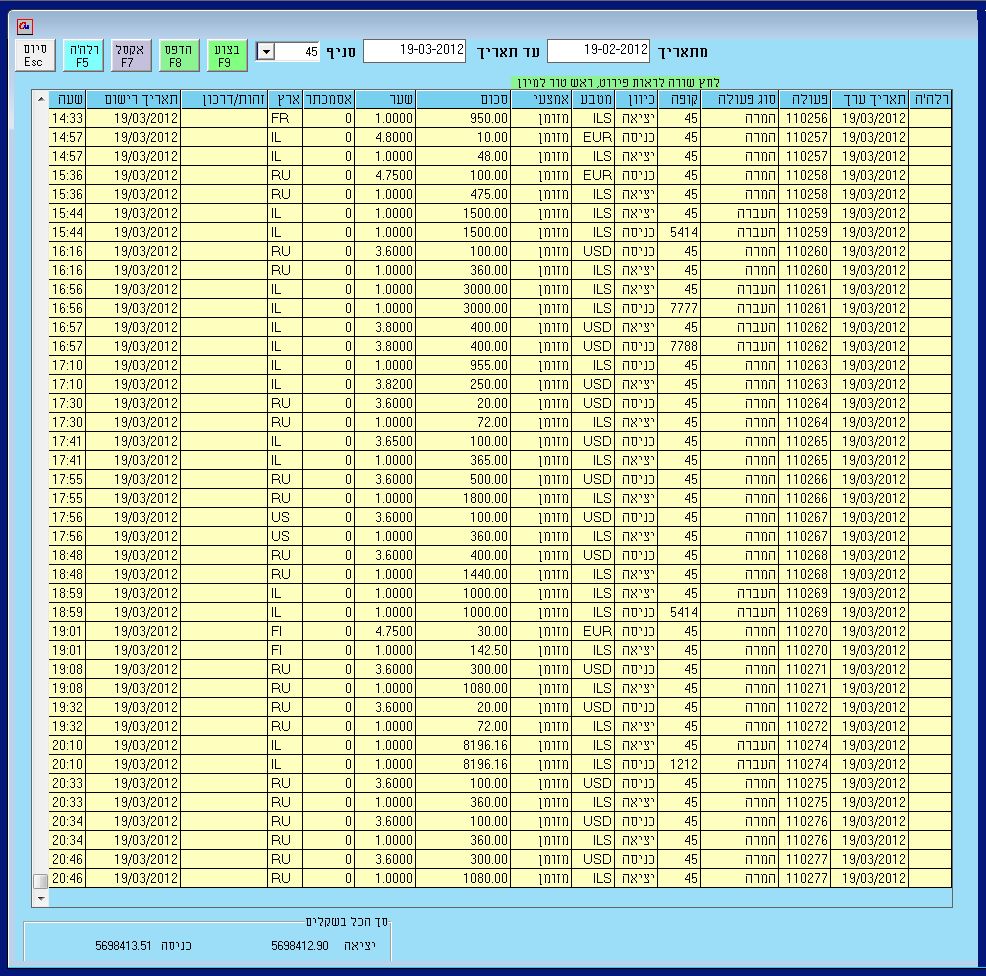
Task: Print using the הדפס F8 button
Action: pyautogui.click(x=179, y=55)
